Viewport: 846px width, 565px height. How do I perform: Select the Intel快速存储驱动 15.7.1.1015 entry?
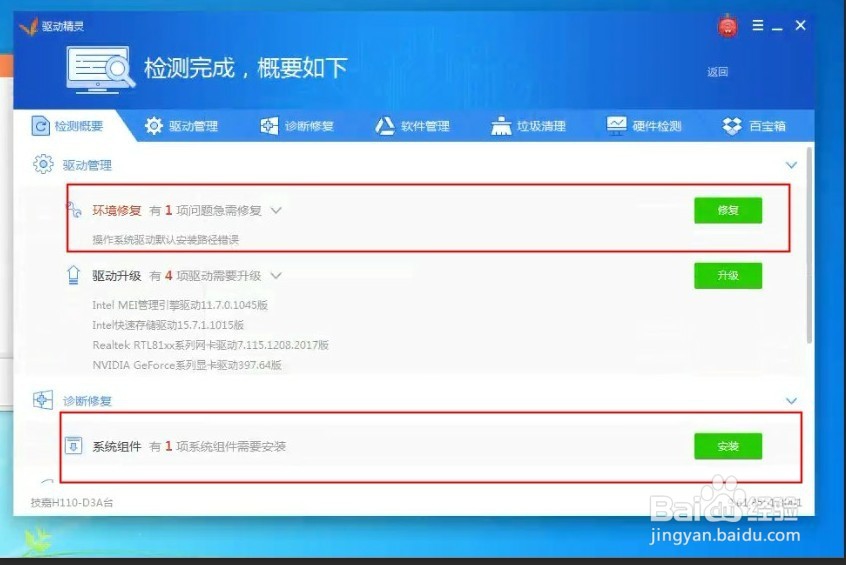pos(168,325)
